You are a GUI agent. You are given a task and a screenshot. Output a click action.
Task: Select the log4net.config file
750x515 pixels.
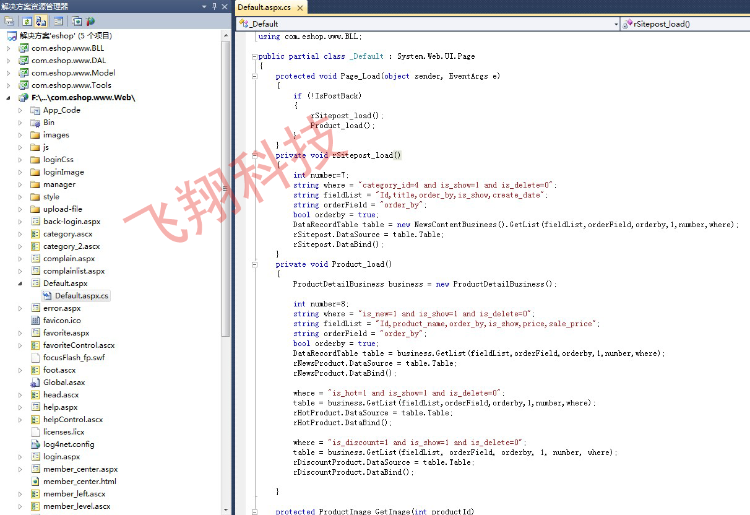click(68, 444)
